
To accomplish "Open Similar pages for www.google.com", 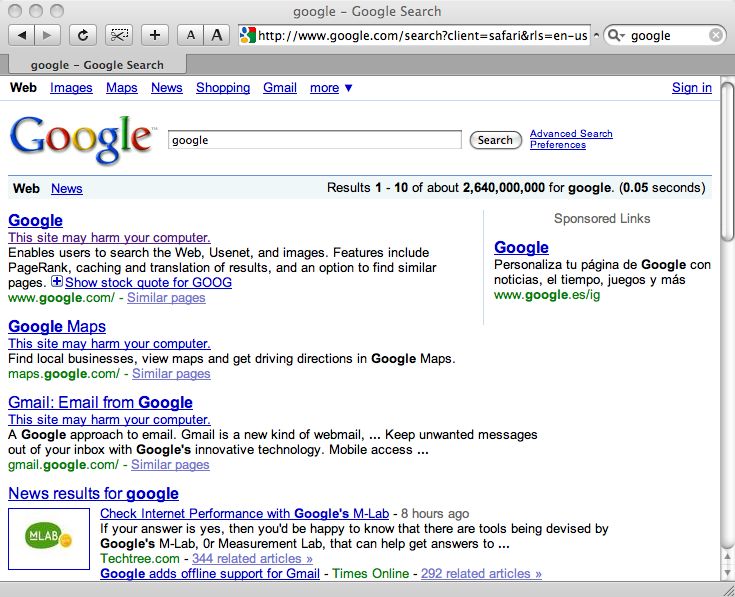I will 166,298.
